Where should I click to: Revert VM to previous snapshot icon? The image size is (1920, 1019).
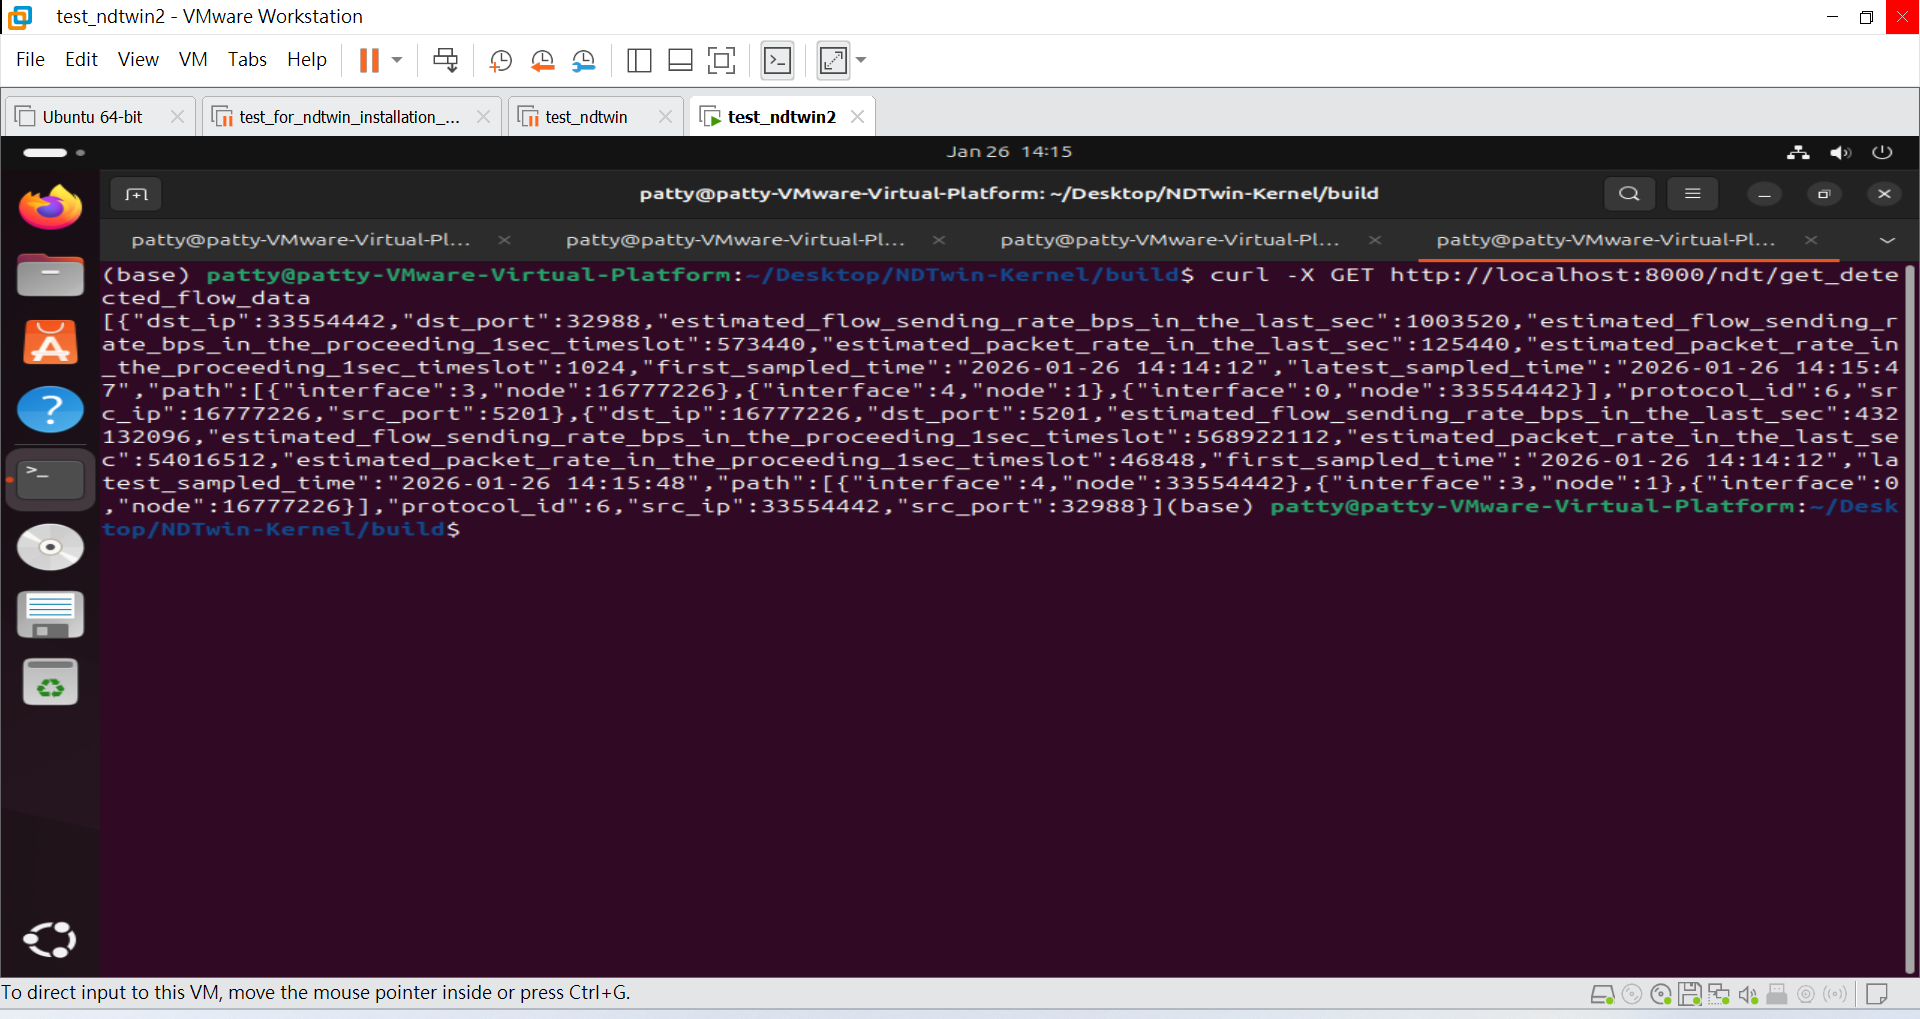542,61
